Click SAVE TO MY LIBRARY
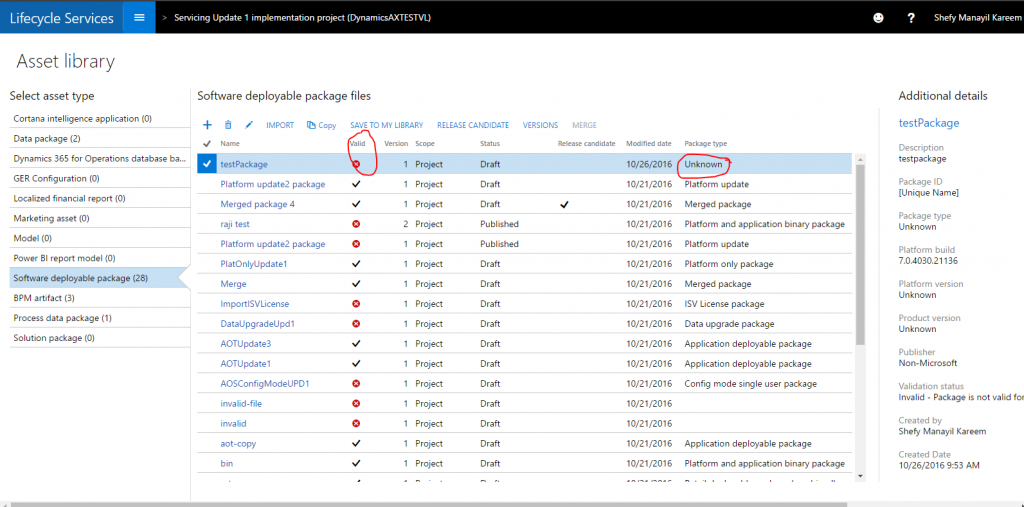Screen dimensions: 1024x507 point(386,125)
